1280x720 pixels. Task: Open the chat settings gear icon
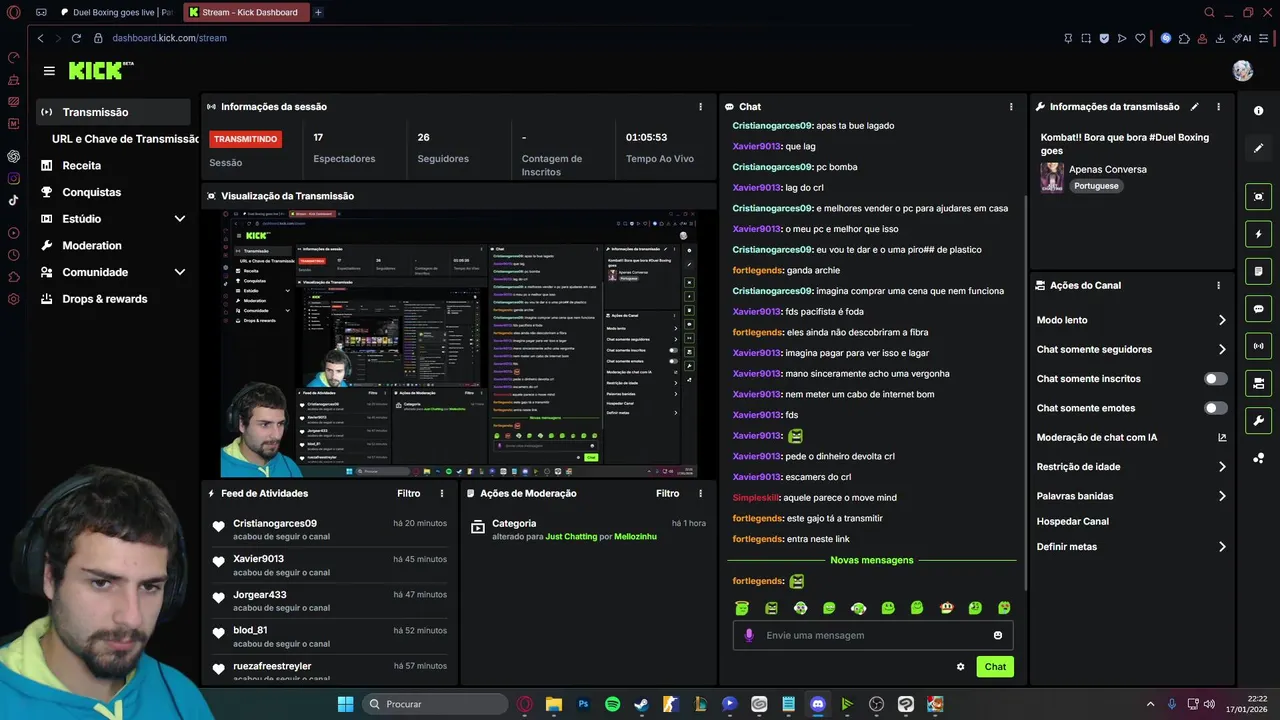[960, 667]
